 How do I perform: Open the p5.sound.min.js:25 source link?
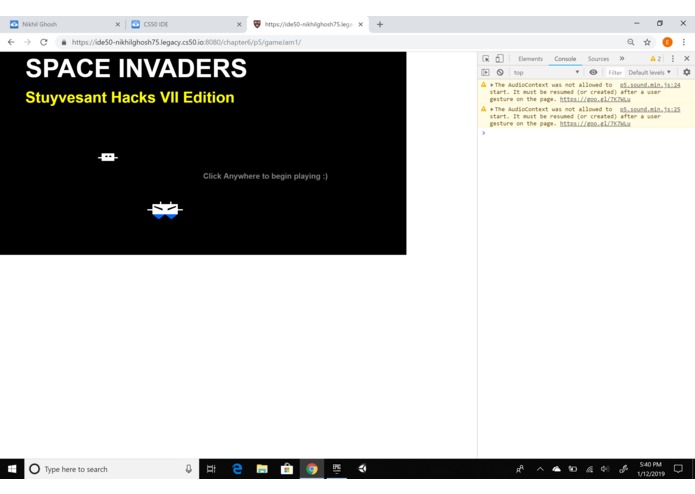(x=650, y=109)
